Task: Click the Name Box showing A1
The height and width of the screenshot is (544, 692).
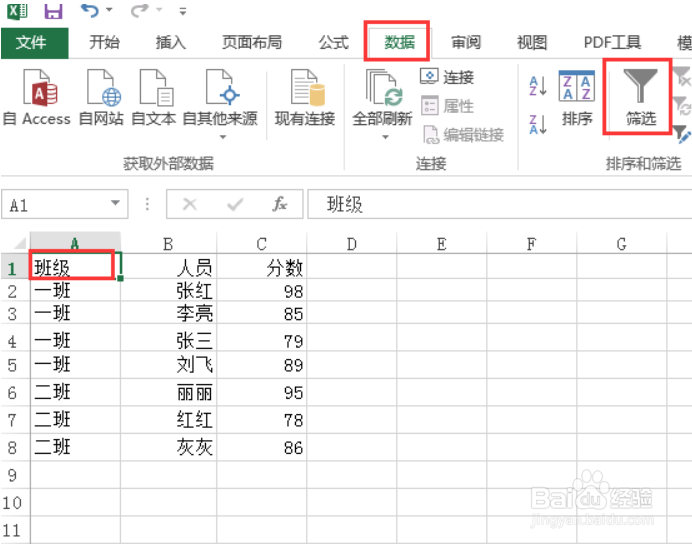Action: (55, 204)
